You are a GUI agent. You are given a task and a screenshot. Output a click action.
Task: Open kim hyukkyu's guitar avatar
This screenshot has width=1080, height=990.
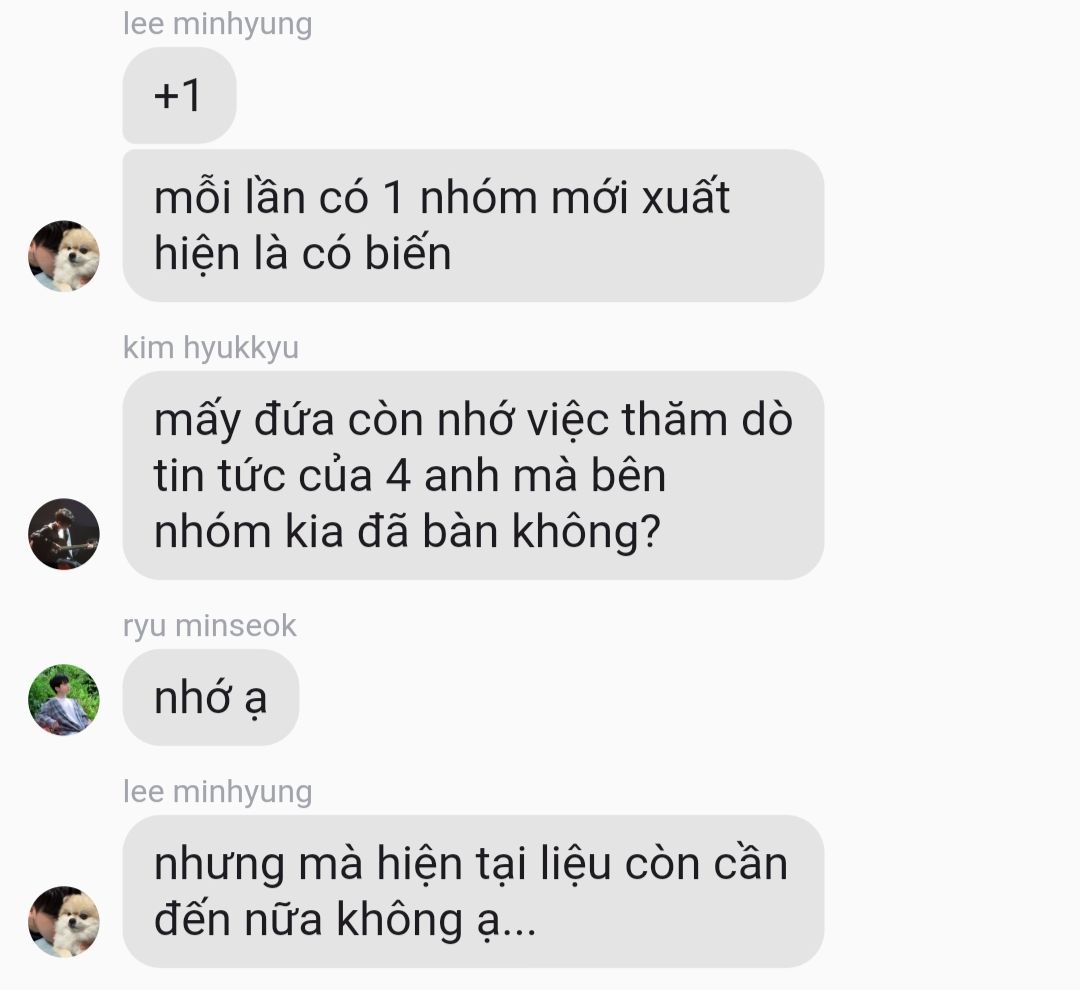tap(63, 534)
